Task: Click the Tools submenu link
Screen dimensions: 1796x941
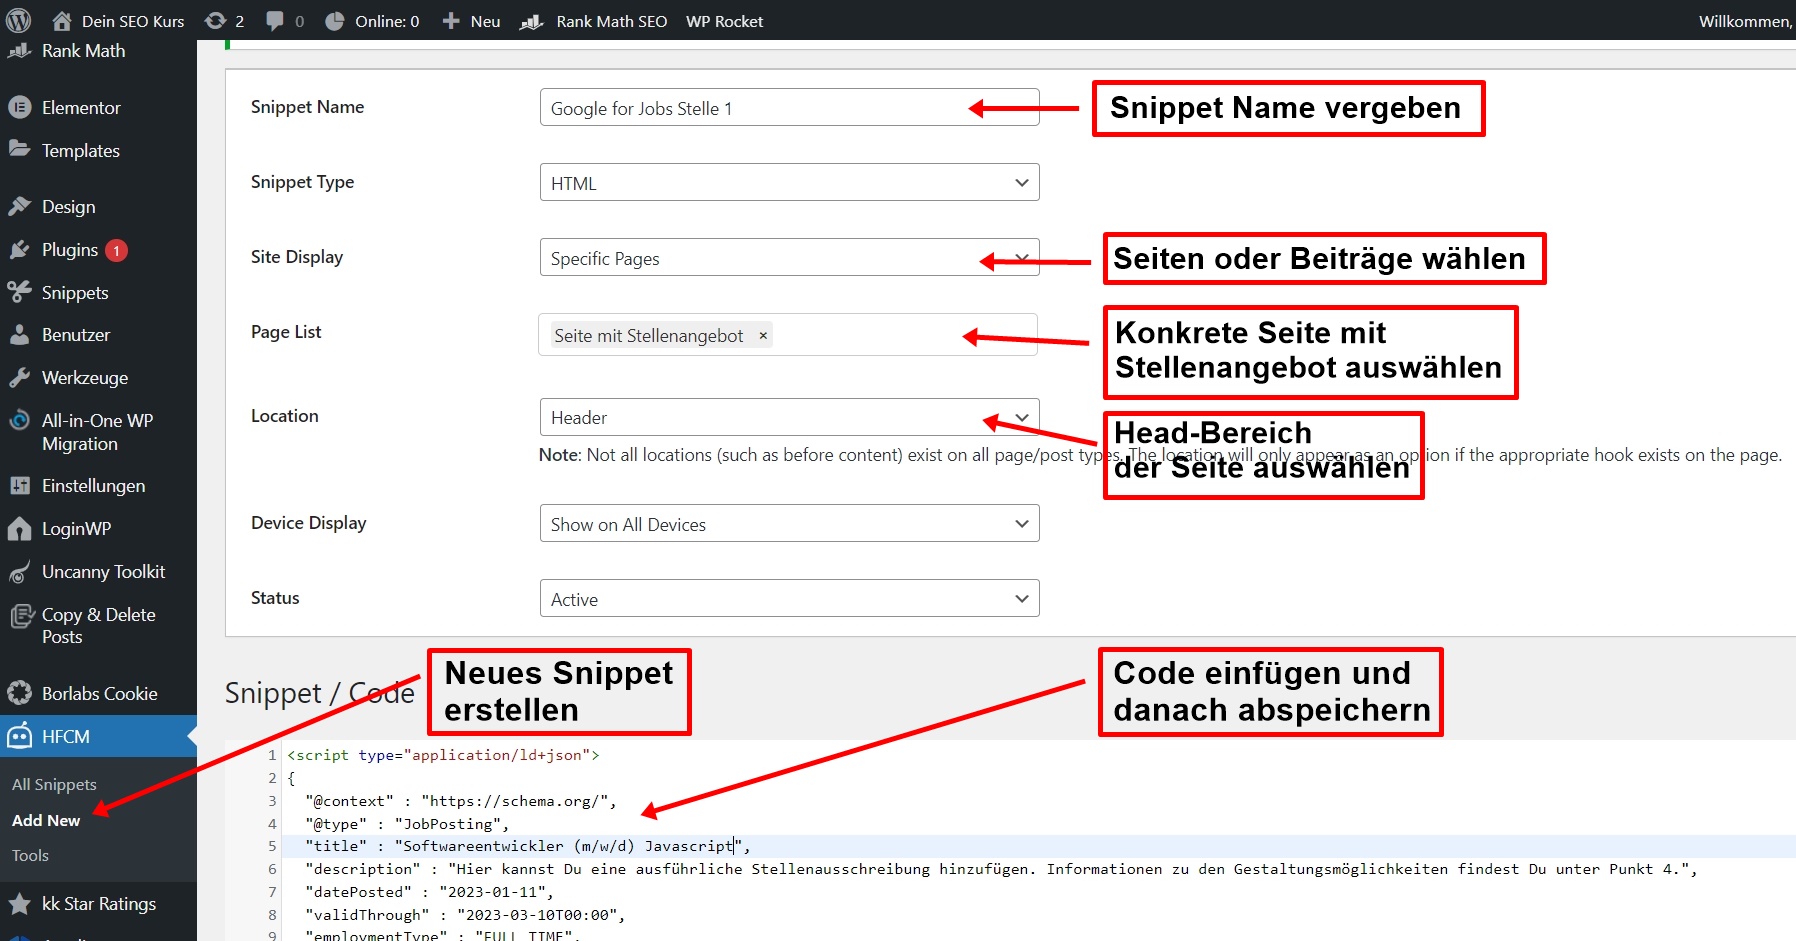Action: coord(30,855)
